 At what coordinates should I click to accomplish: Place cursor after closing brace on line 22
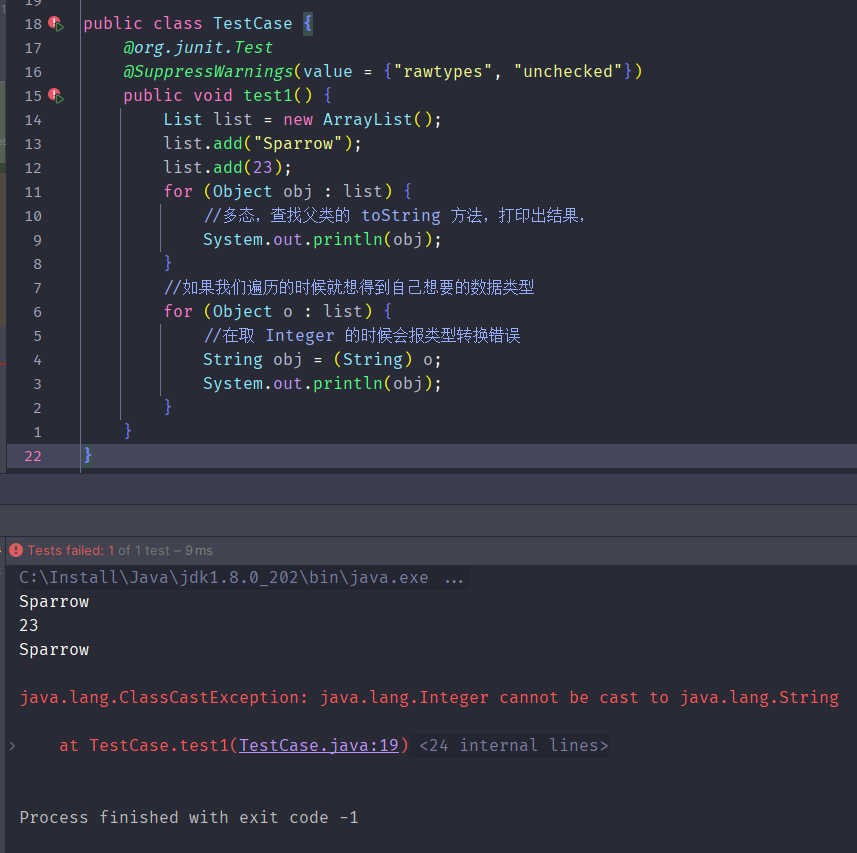pos(95,455)
